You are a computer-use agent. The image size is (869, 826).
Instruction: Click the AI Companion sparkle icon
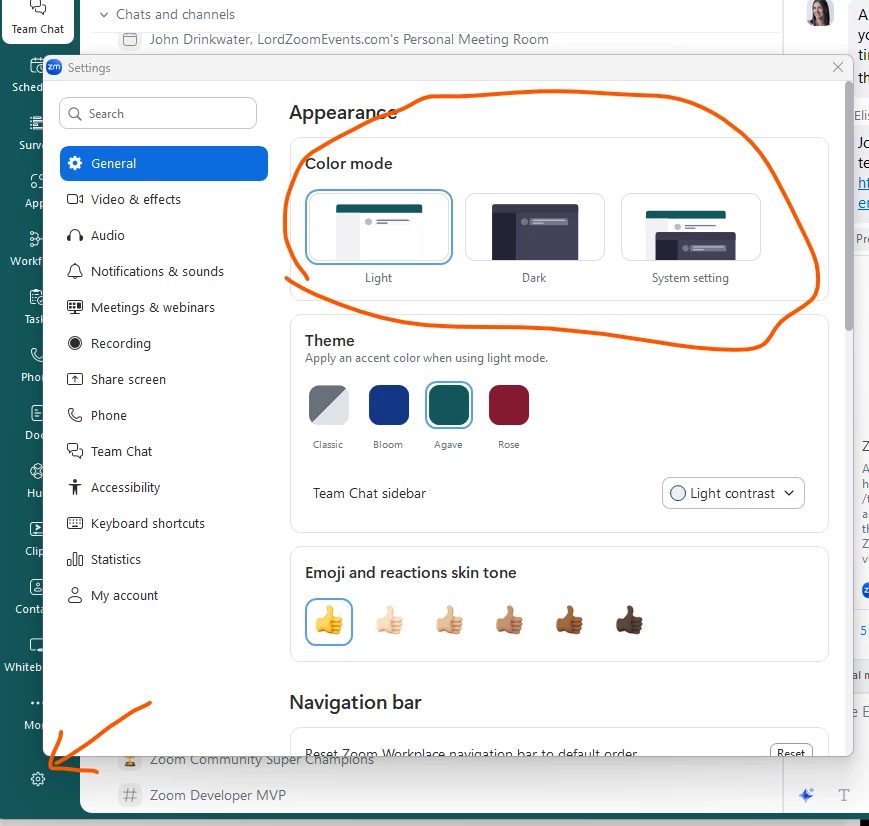click(806, 795)
